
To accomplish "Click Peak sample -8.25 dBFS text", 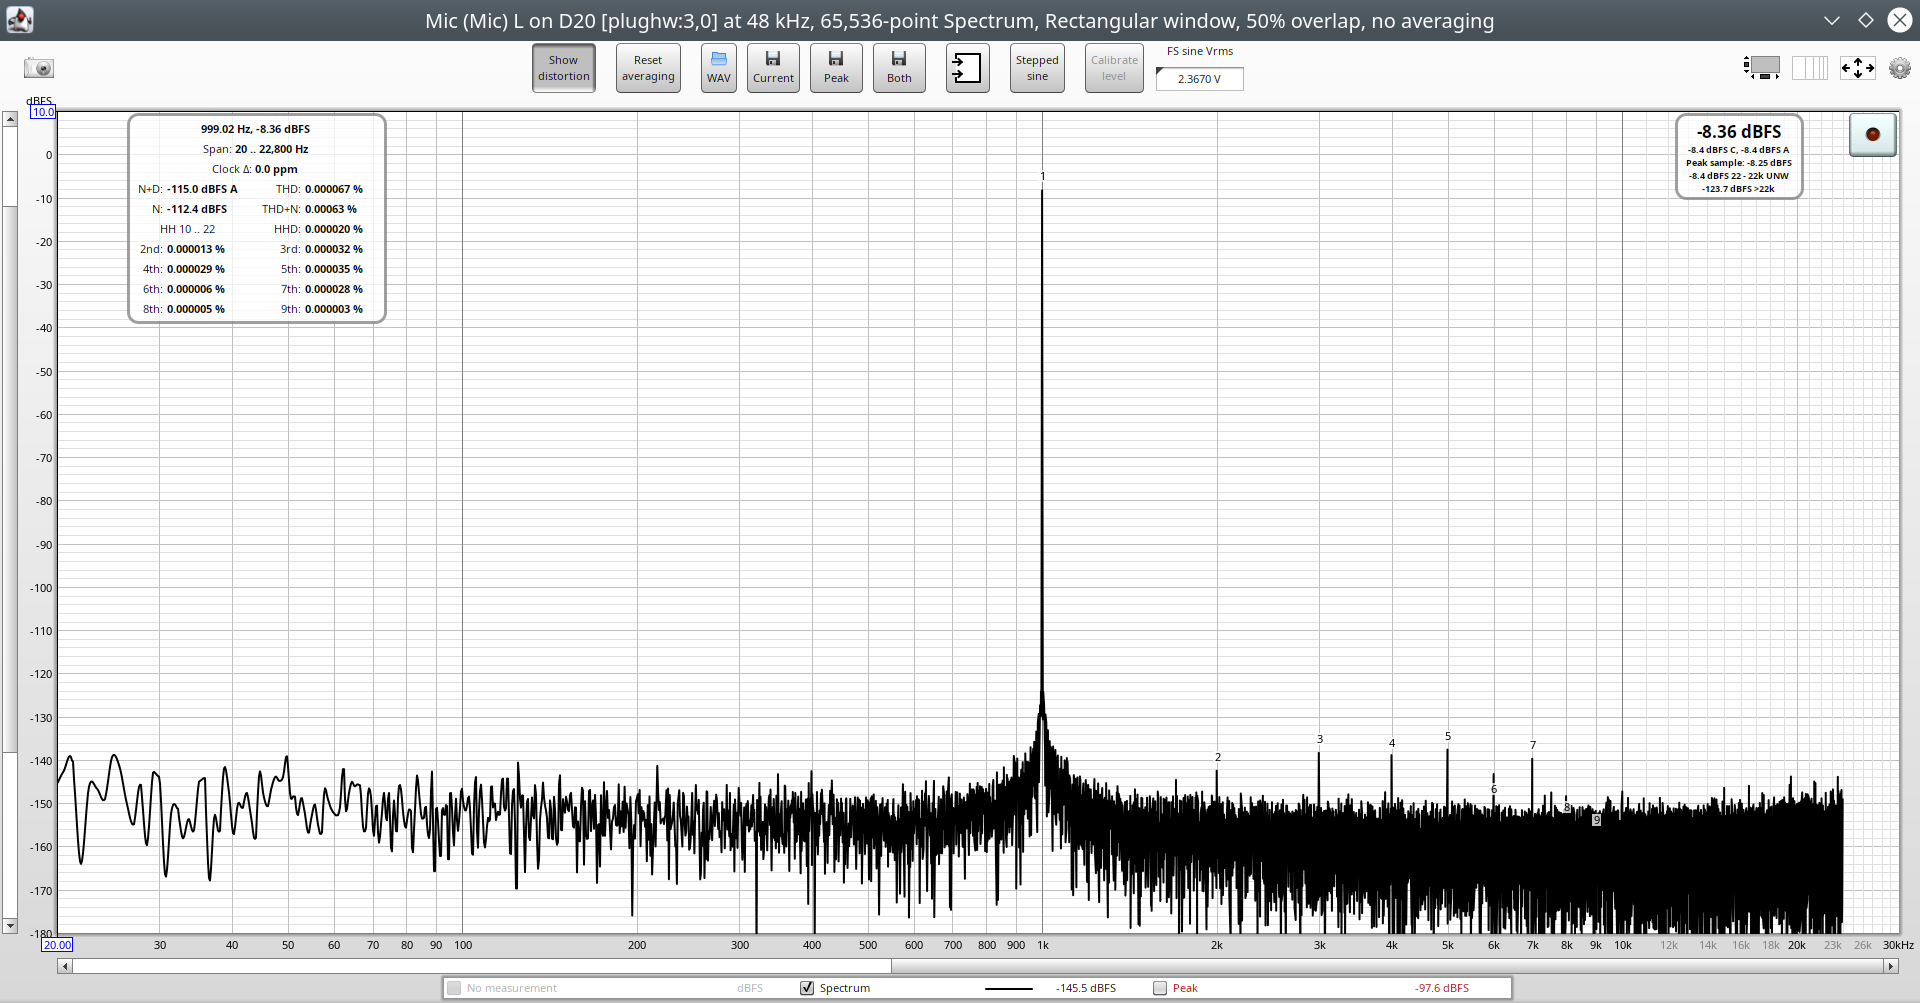I will (x=1739, y=163).
